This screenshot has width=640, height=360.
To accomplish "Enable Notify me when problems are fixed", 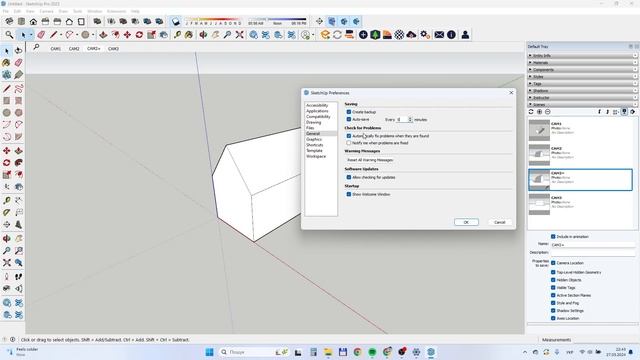I will coord(349,143).
